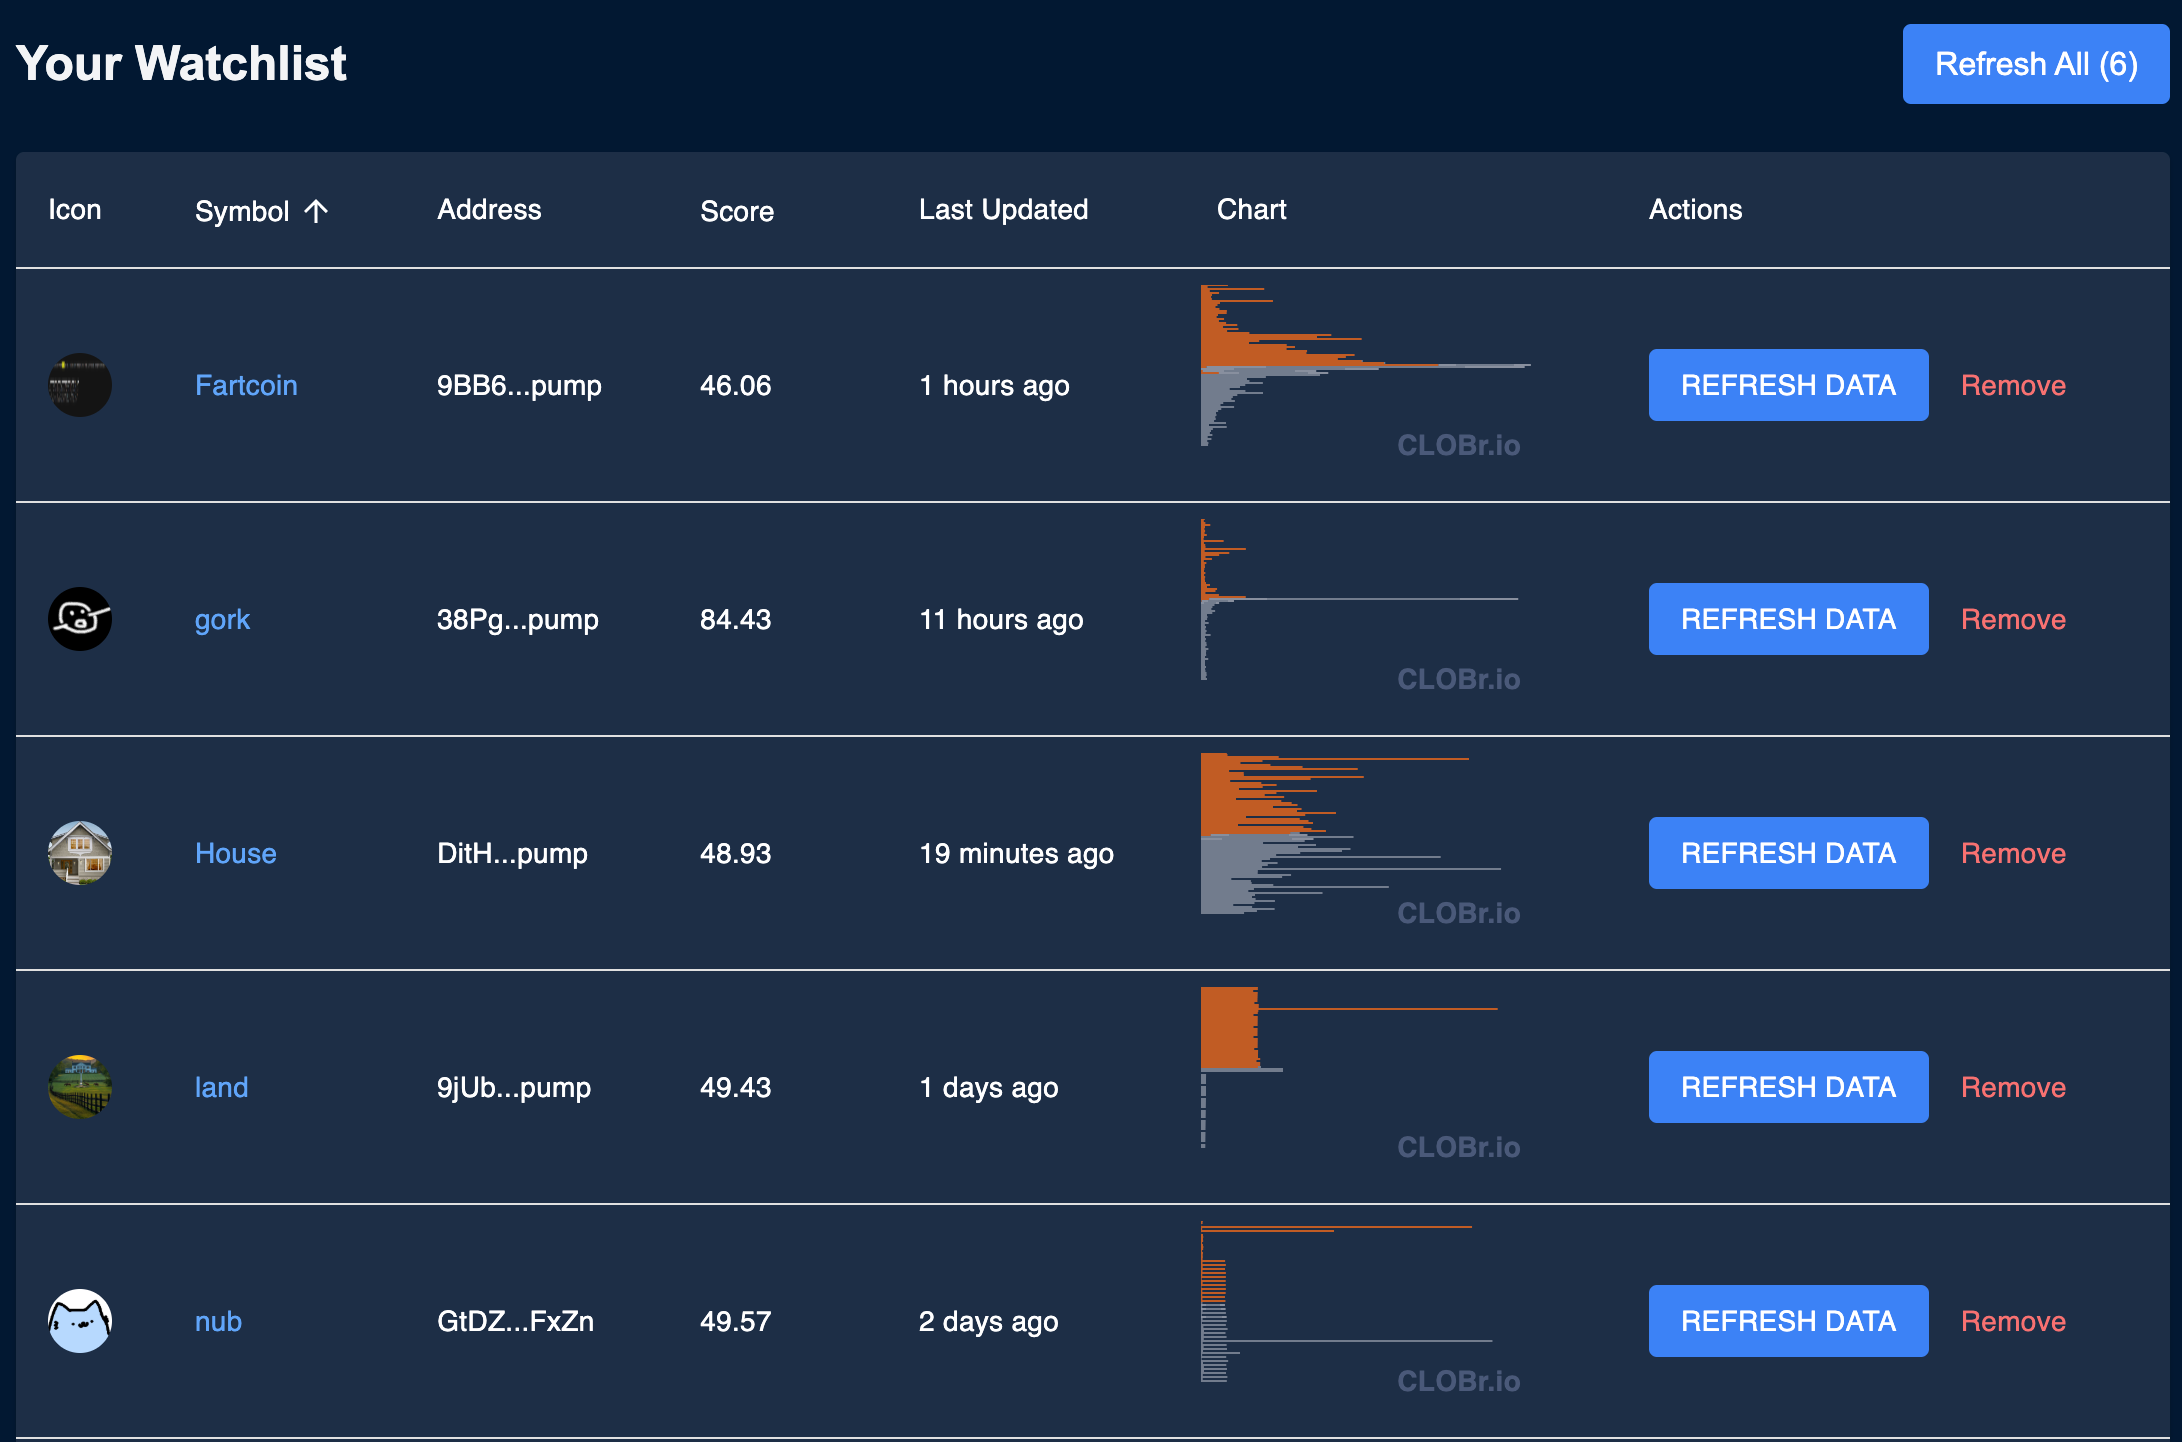Click the Actions column header

[x=1695, y=210]
